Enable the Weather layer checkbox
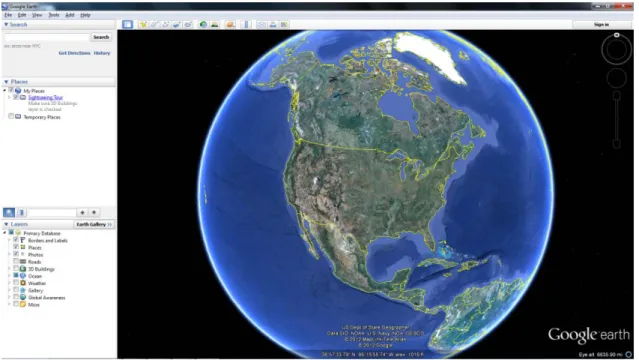This screenshot has height=360, width=639. tap(16, 283)
